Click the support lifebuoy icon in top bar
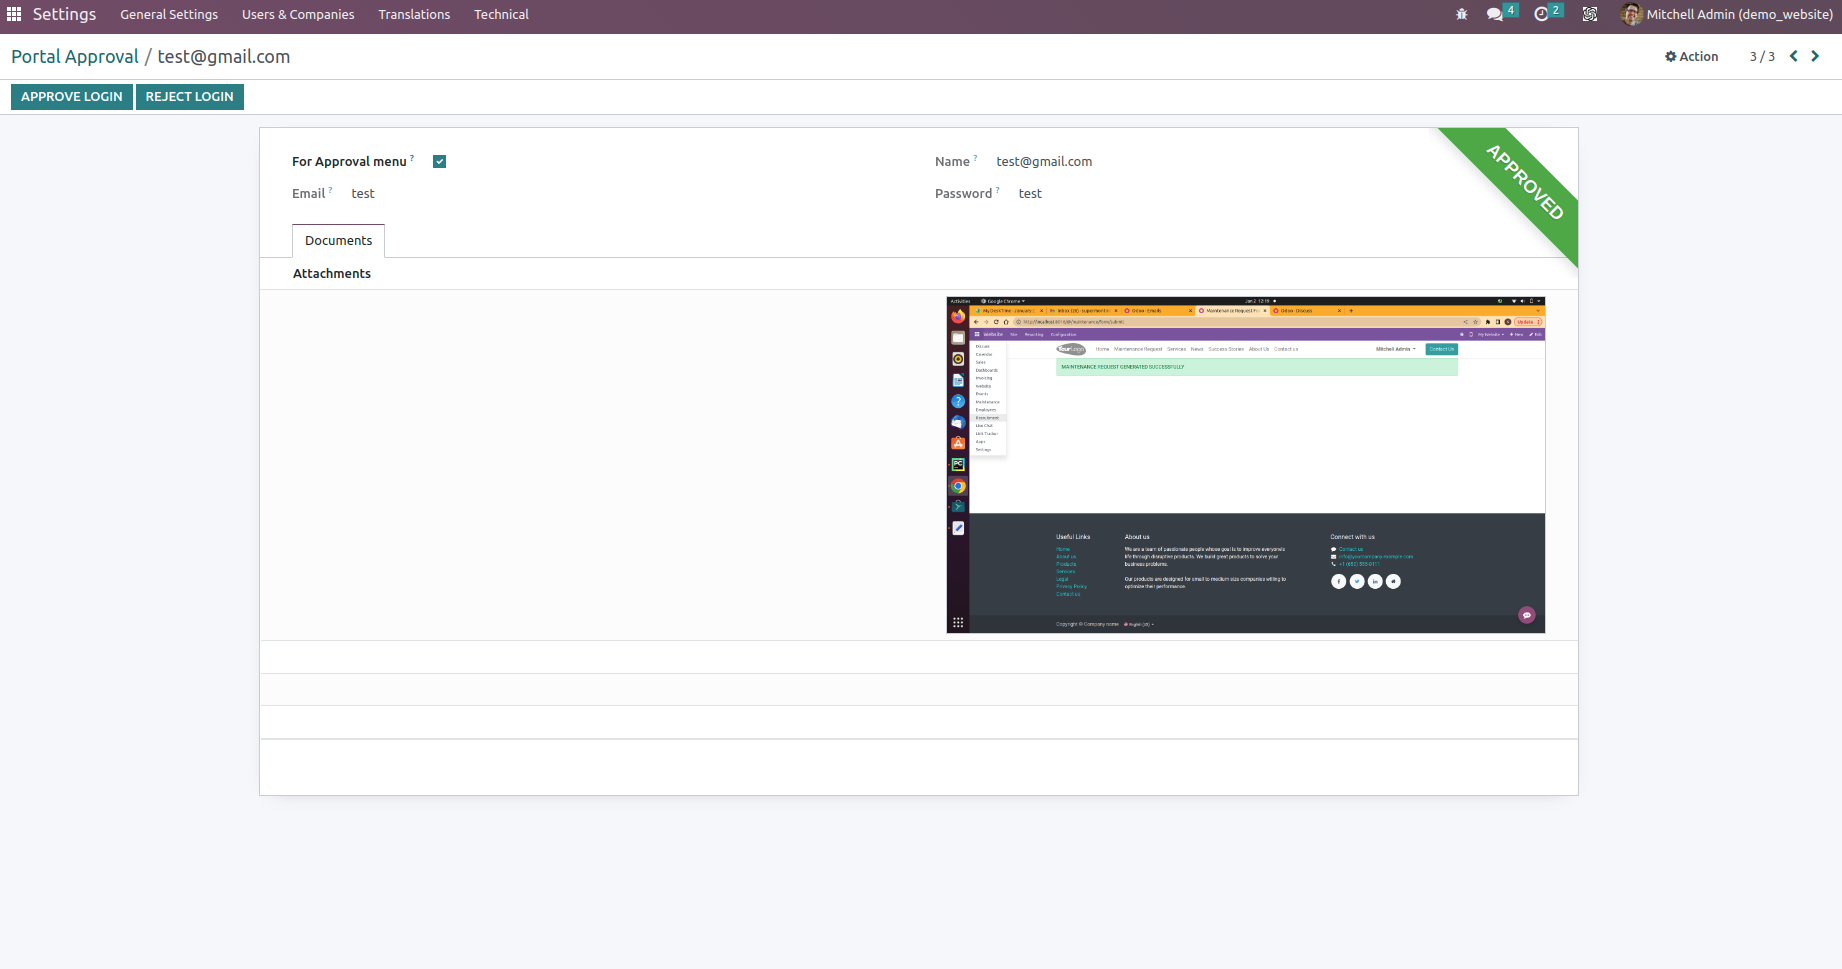 1590,14
